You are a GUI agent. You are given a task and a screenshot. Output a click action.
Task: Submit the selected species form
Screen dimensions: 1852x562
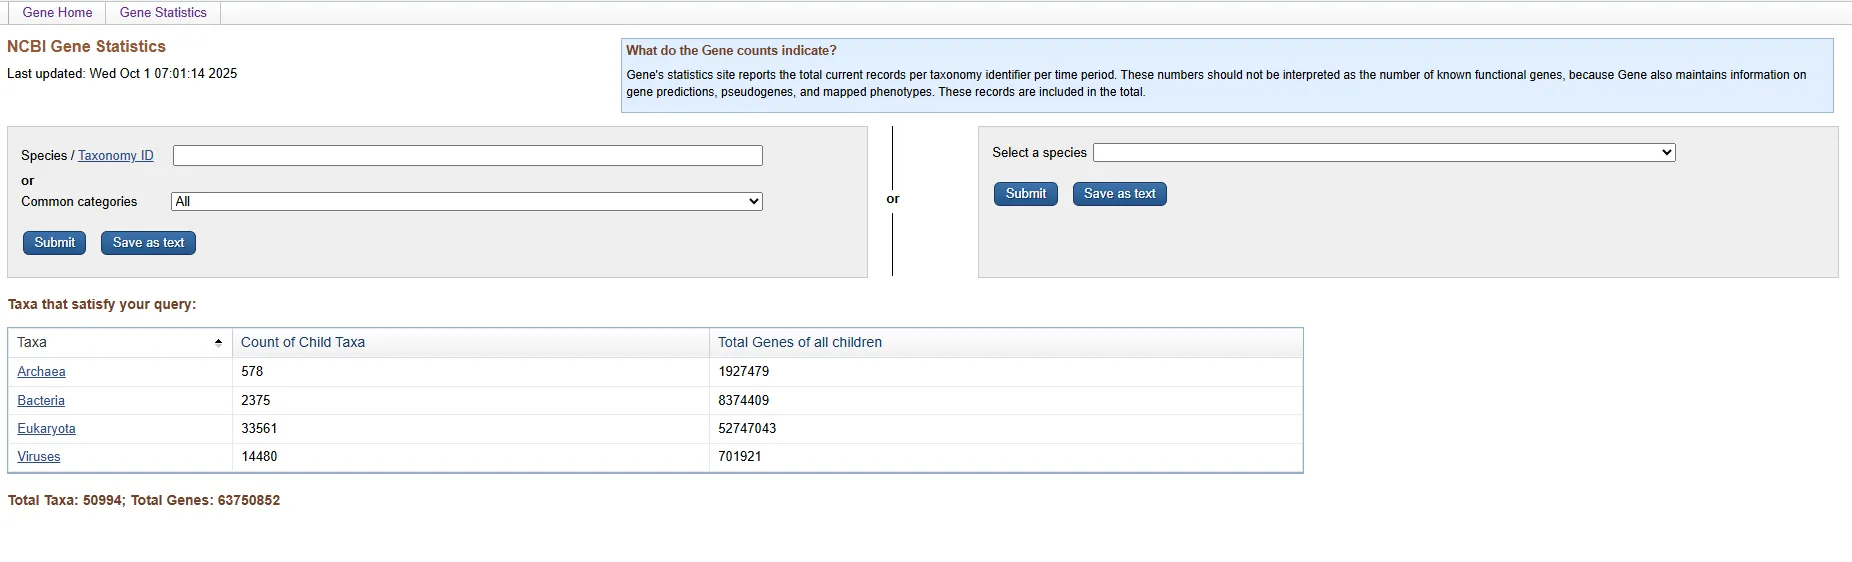click(1025, 194)
